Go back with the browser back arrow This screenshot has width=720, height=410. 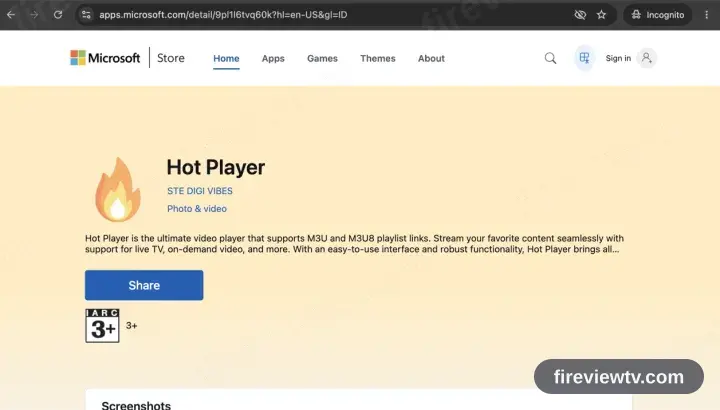[x=11, y=15]
